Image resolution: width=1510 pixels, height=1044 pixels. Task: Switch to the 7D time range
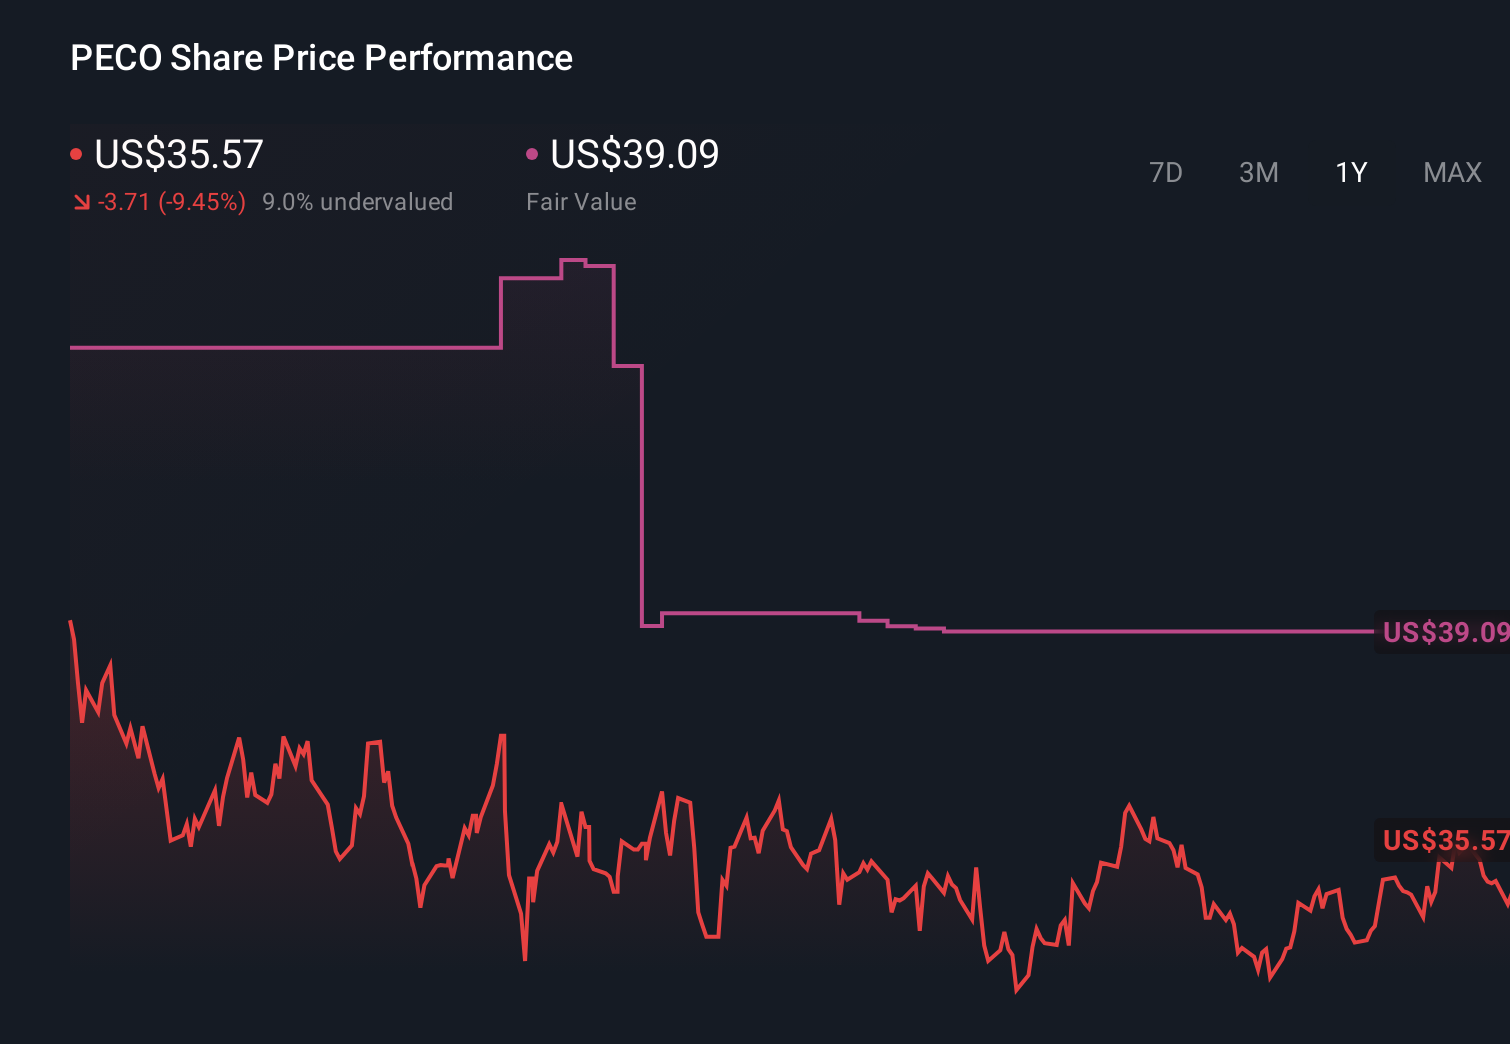[1166, 172]
